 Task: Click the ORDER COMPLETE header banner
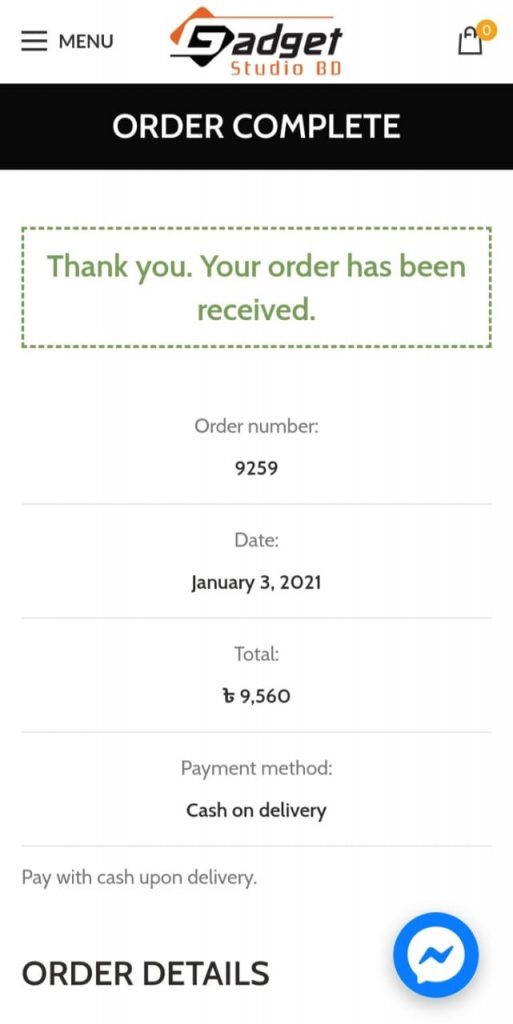(x=256, y=127)
